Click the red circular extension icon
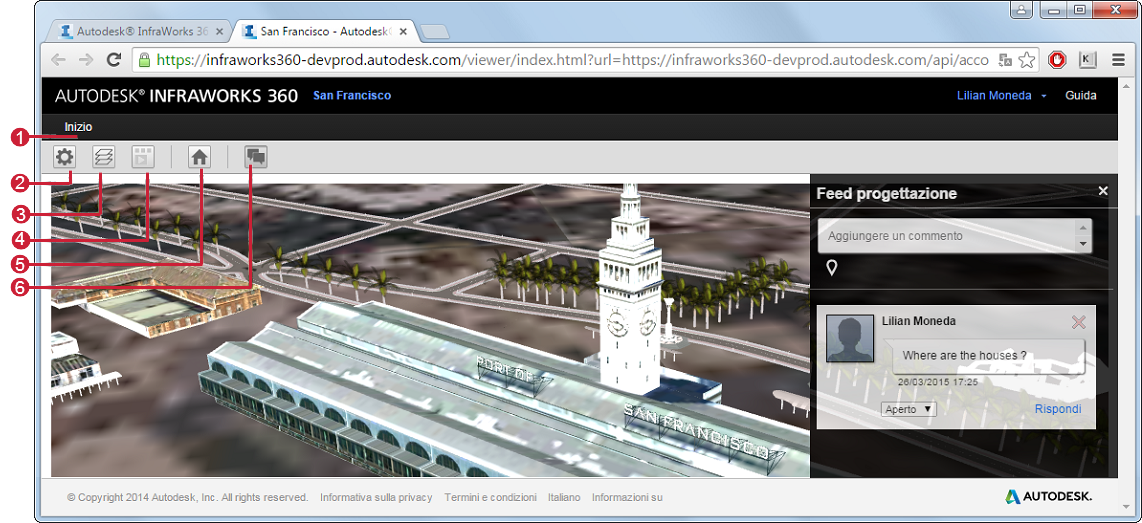The image size is (1142, 523). 1057,60
